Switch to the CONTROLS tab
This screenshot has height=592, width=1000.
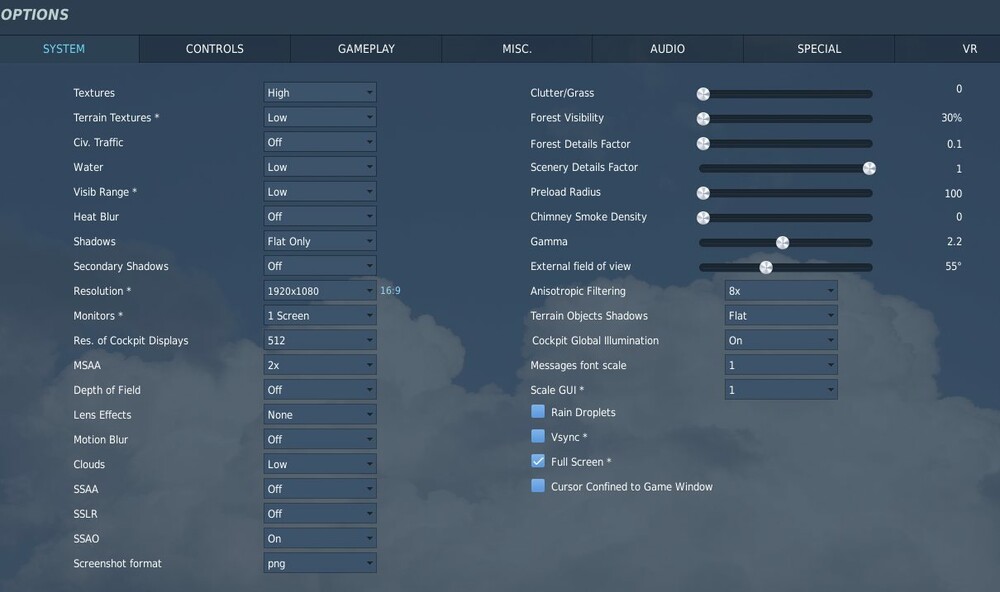(215, 49)
